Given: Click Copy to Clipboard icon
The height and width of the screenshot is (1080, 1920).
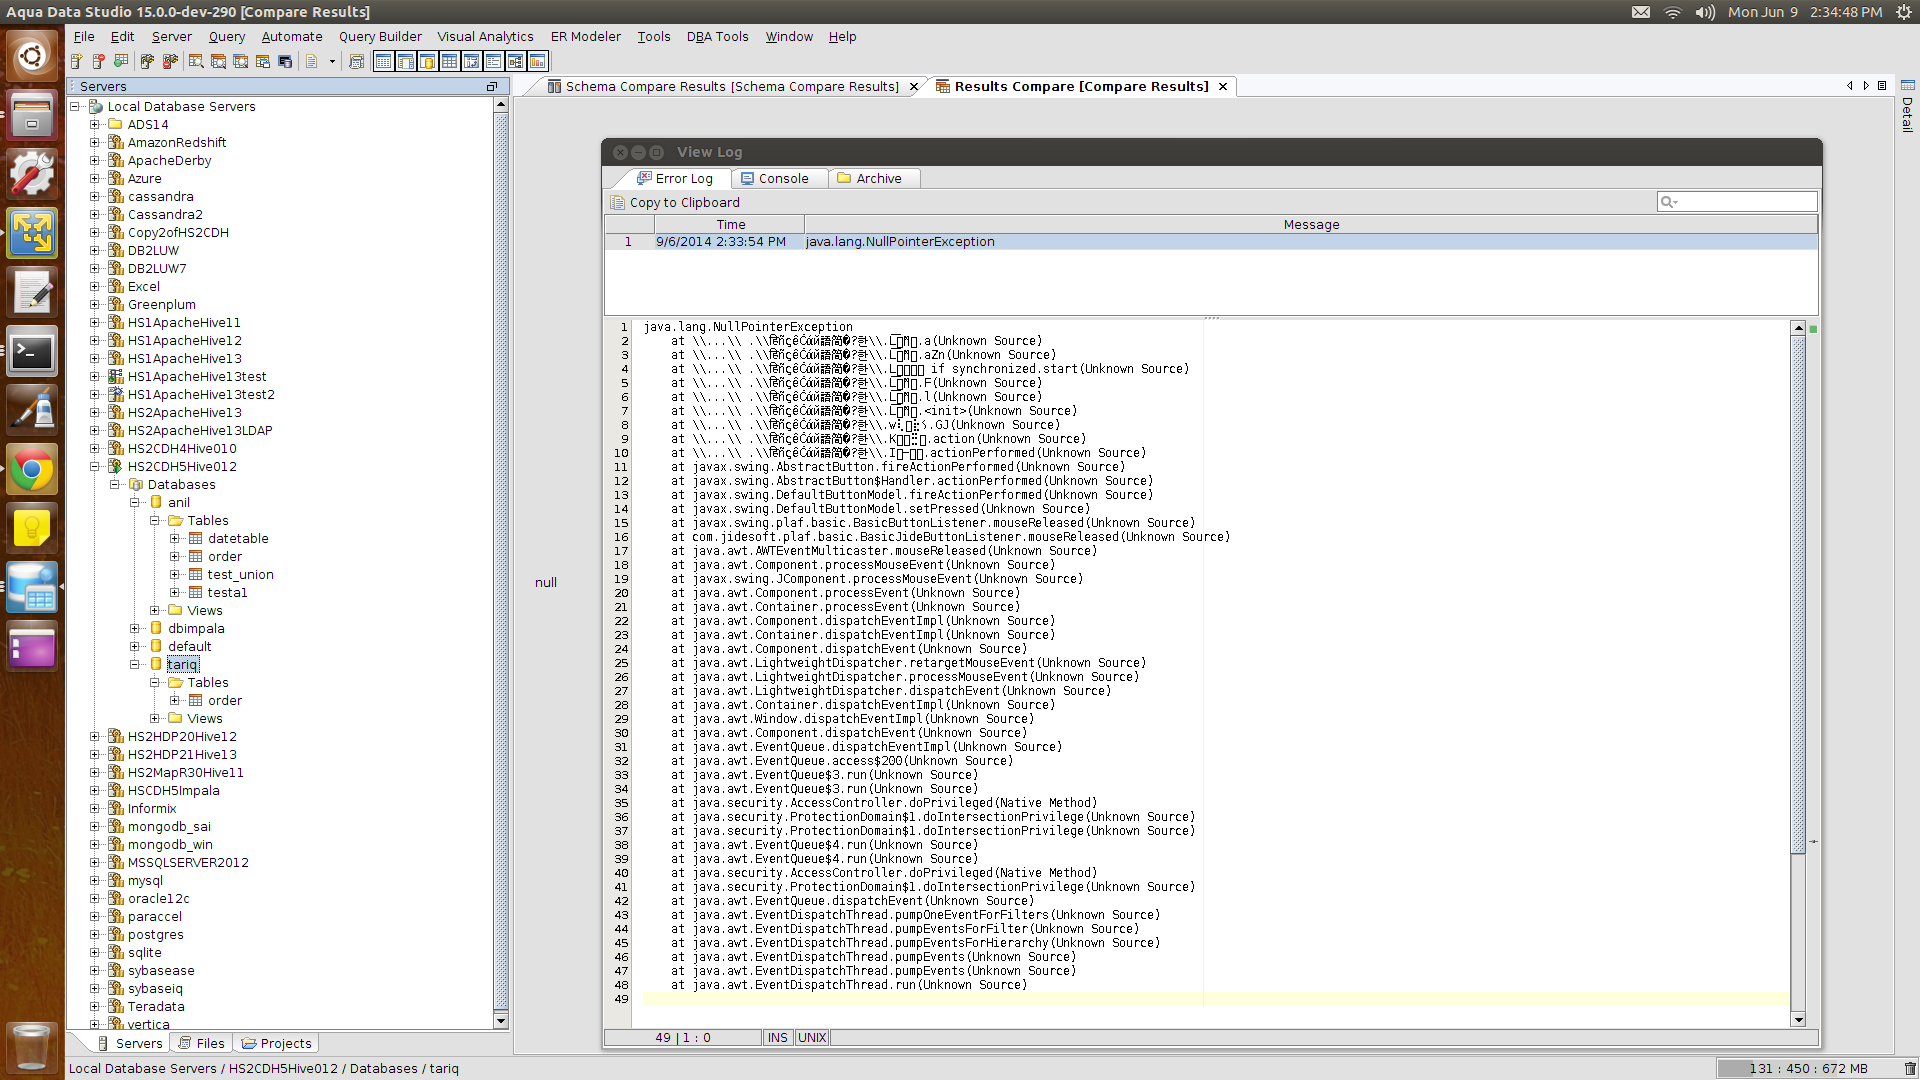Looking at the screenshot, I should tap(617, 203).
